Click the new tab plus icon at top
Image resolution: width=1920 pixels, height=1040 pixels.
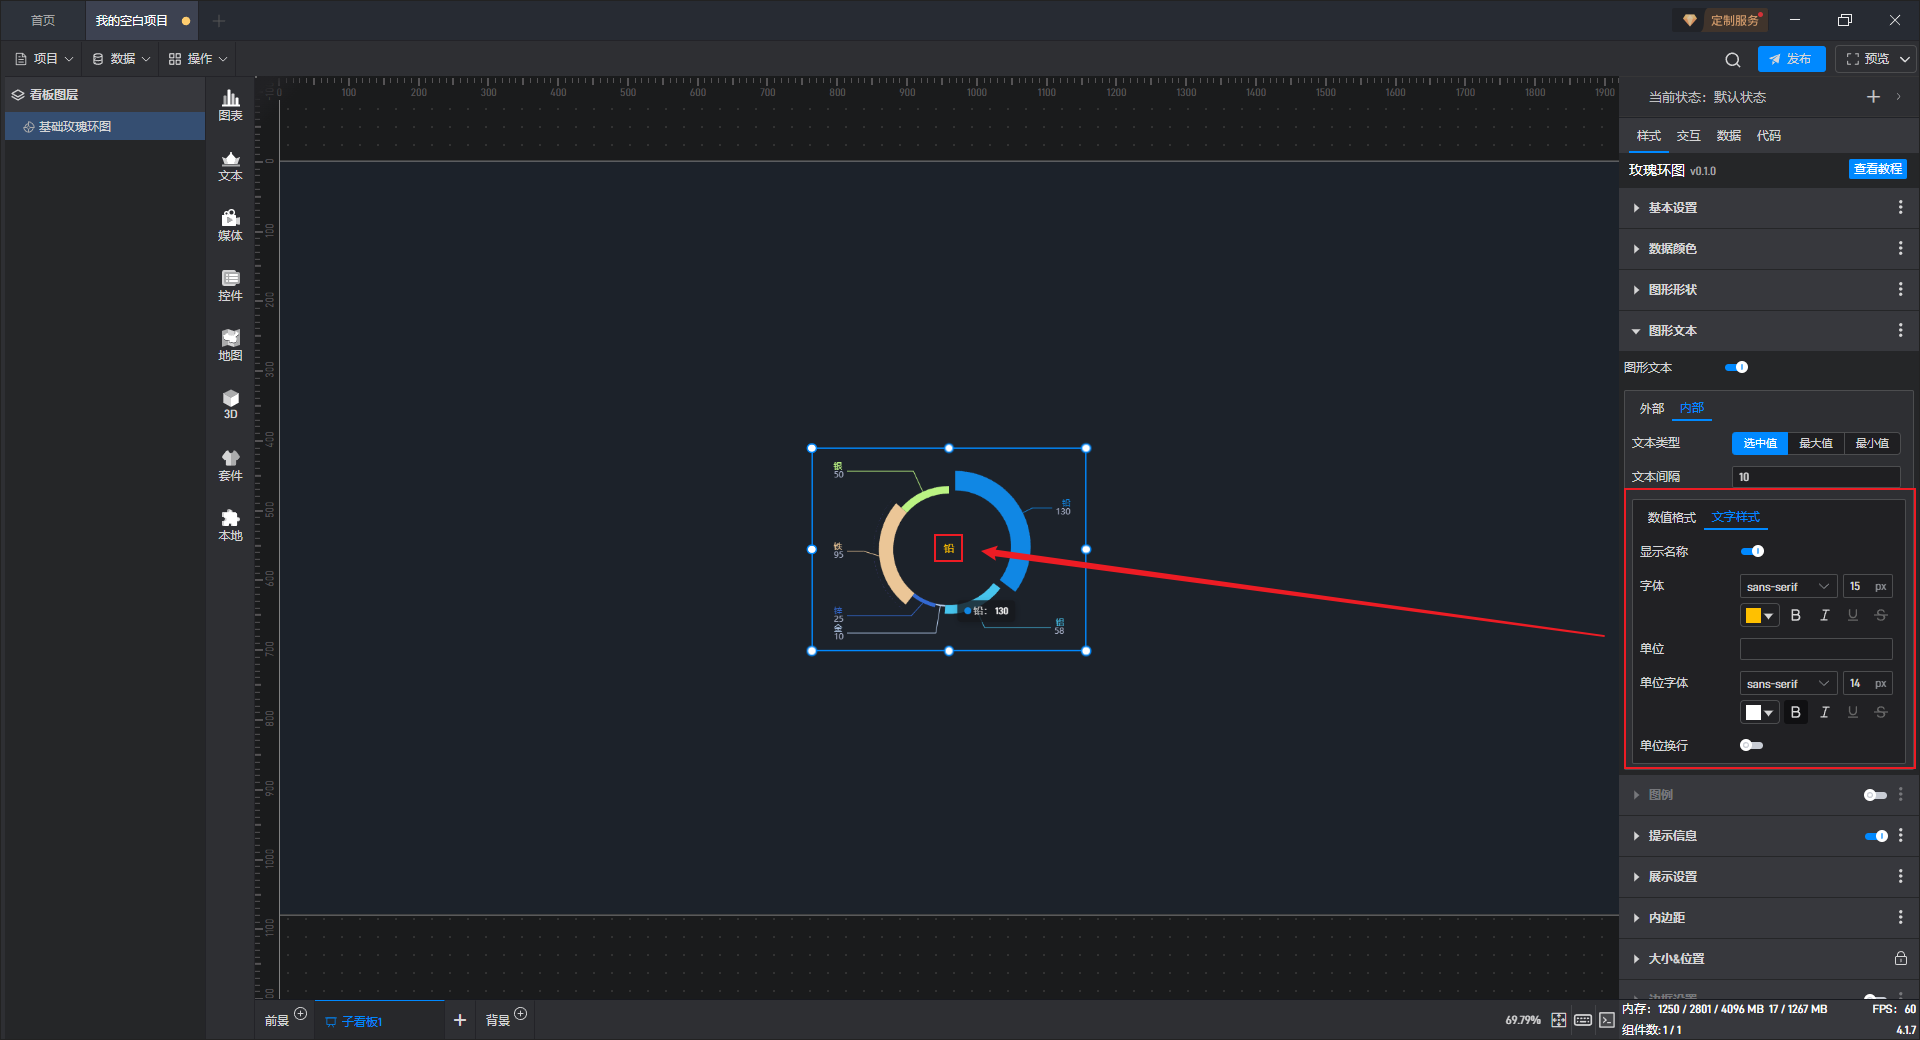(x=219, y=20)
